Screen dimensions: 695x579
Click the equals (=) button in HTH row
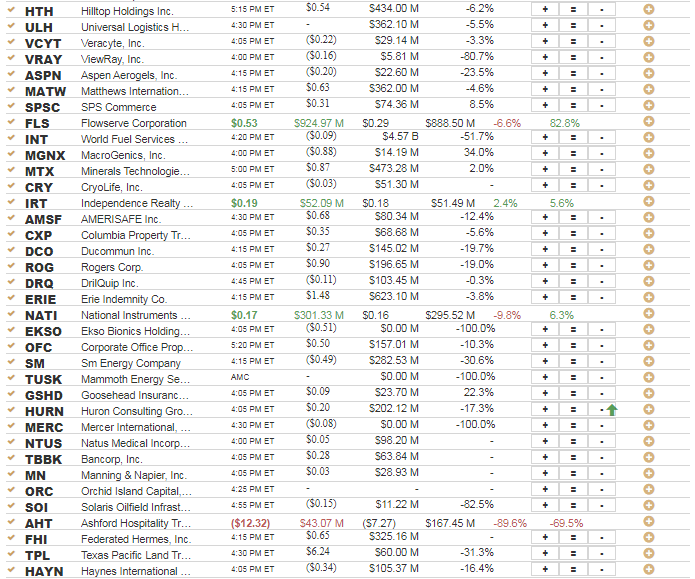tap(573, 9)
